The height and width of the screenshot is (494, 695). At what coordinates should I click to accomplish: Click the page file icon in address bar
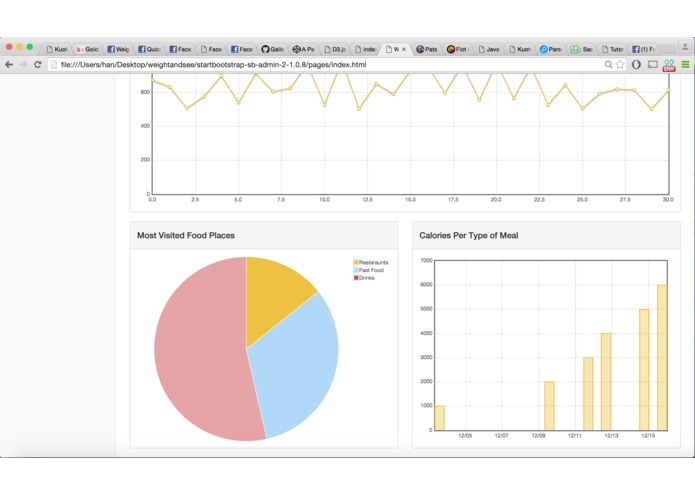coord(54,65)
